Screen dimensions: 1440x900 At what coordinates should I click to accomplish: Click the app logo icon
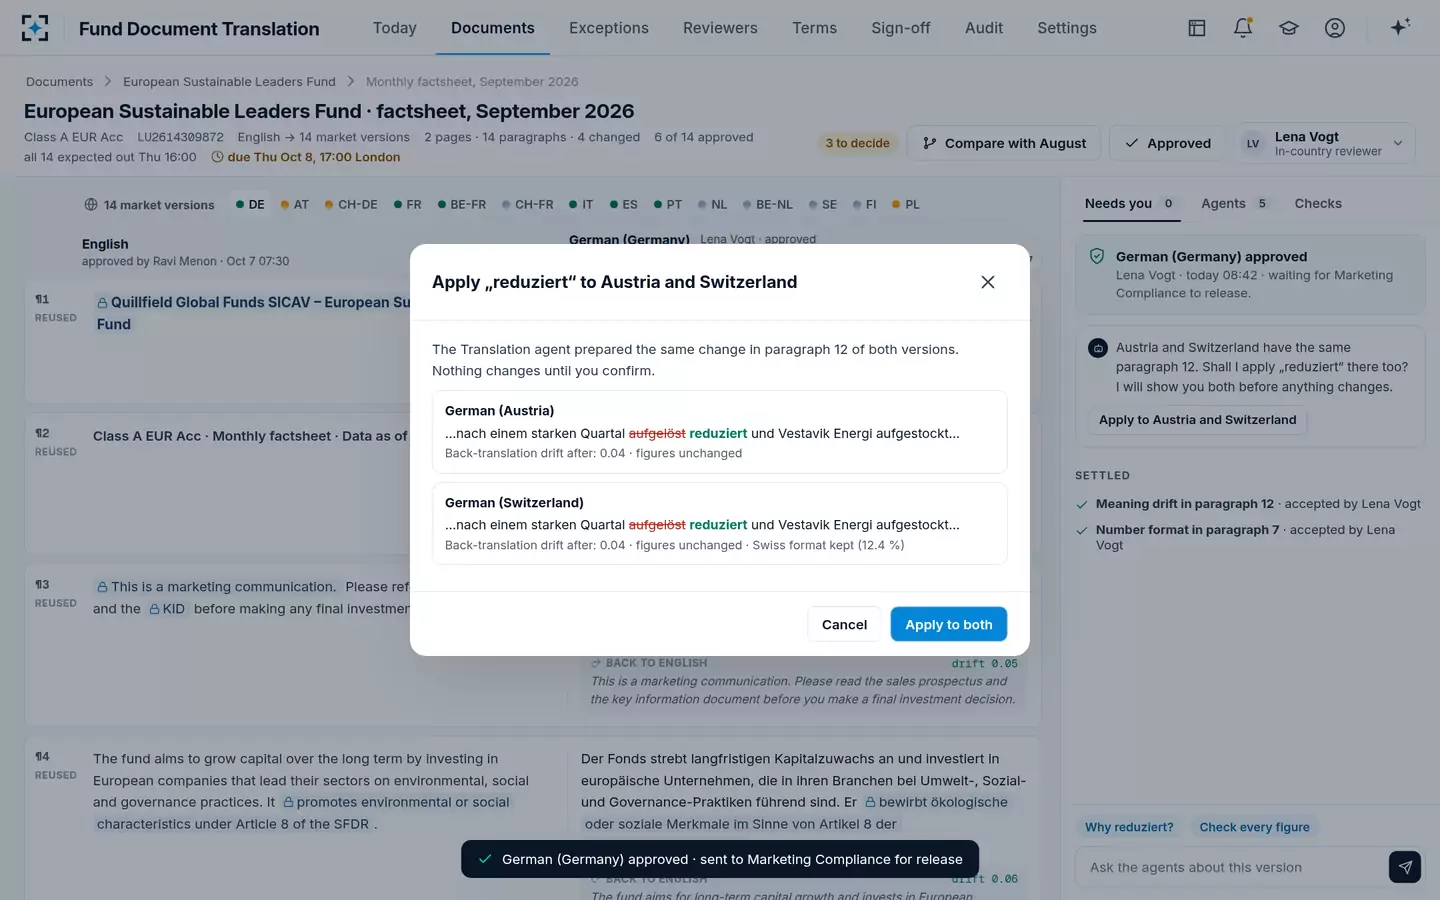[x=35, y=28]
